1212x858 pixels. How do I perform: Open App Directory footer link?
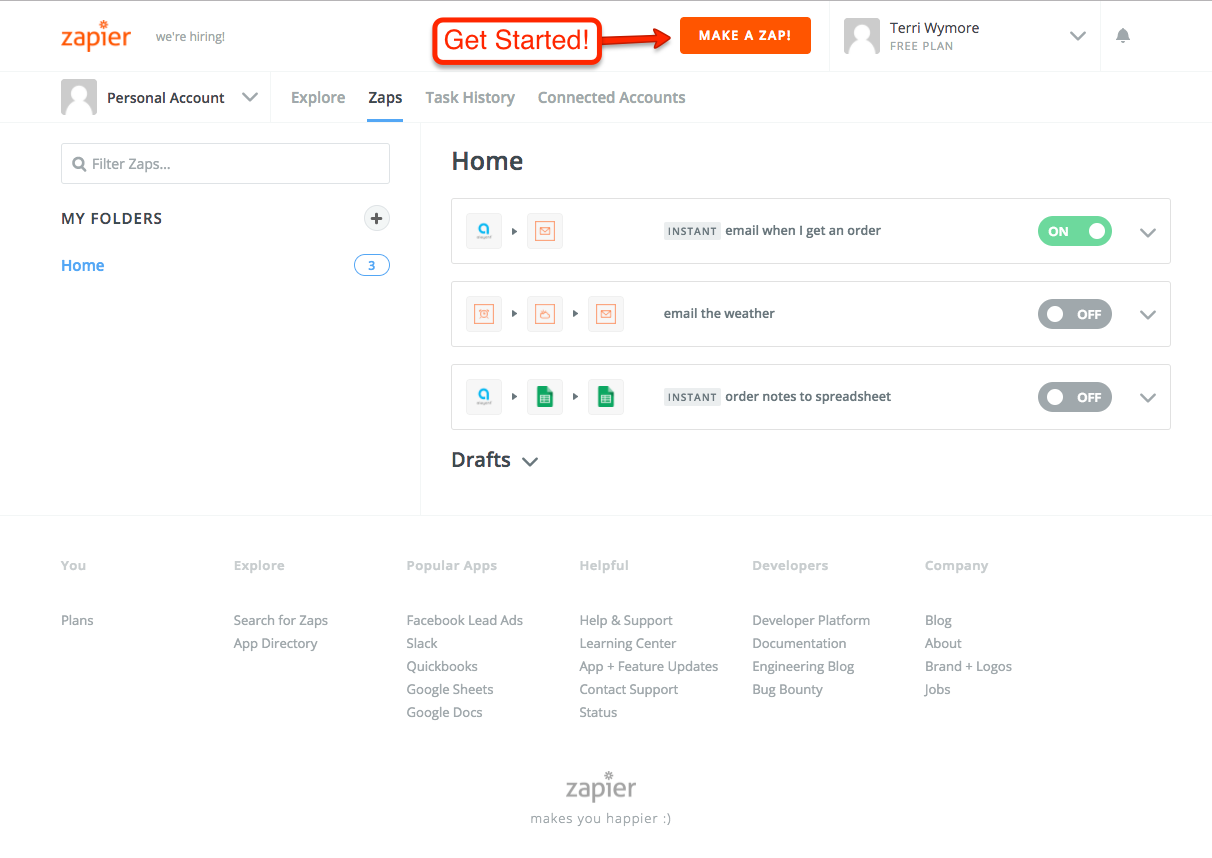pyautogui.click(x=275, y=643)
